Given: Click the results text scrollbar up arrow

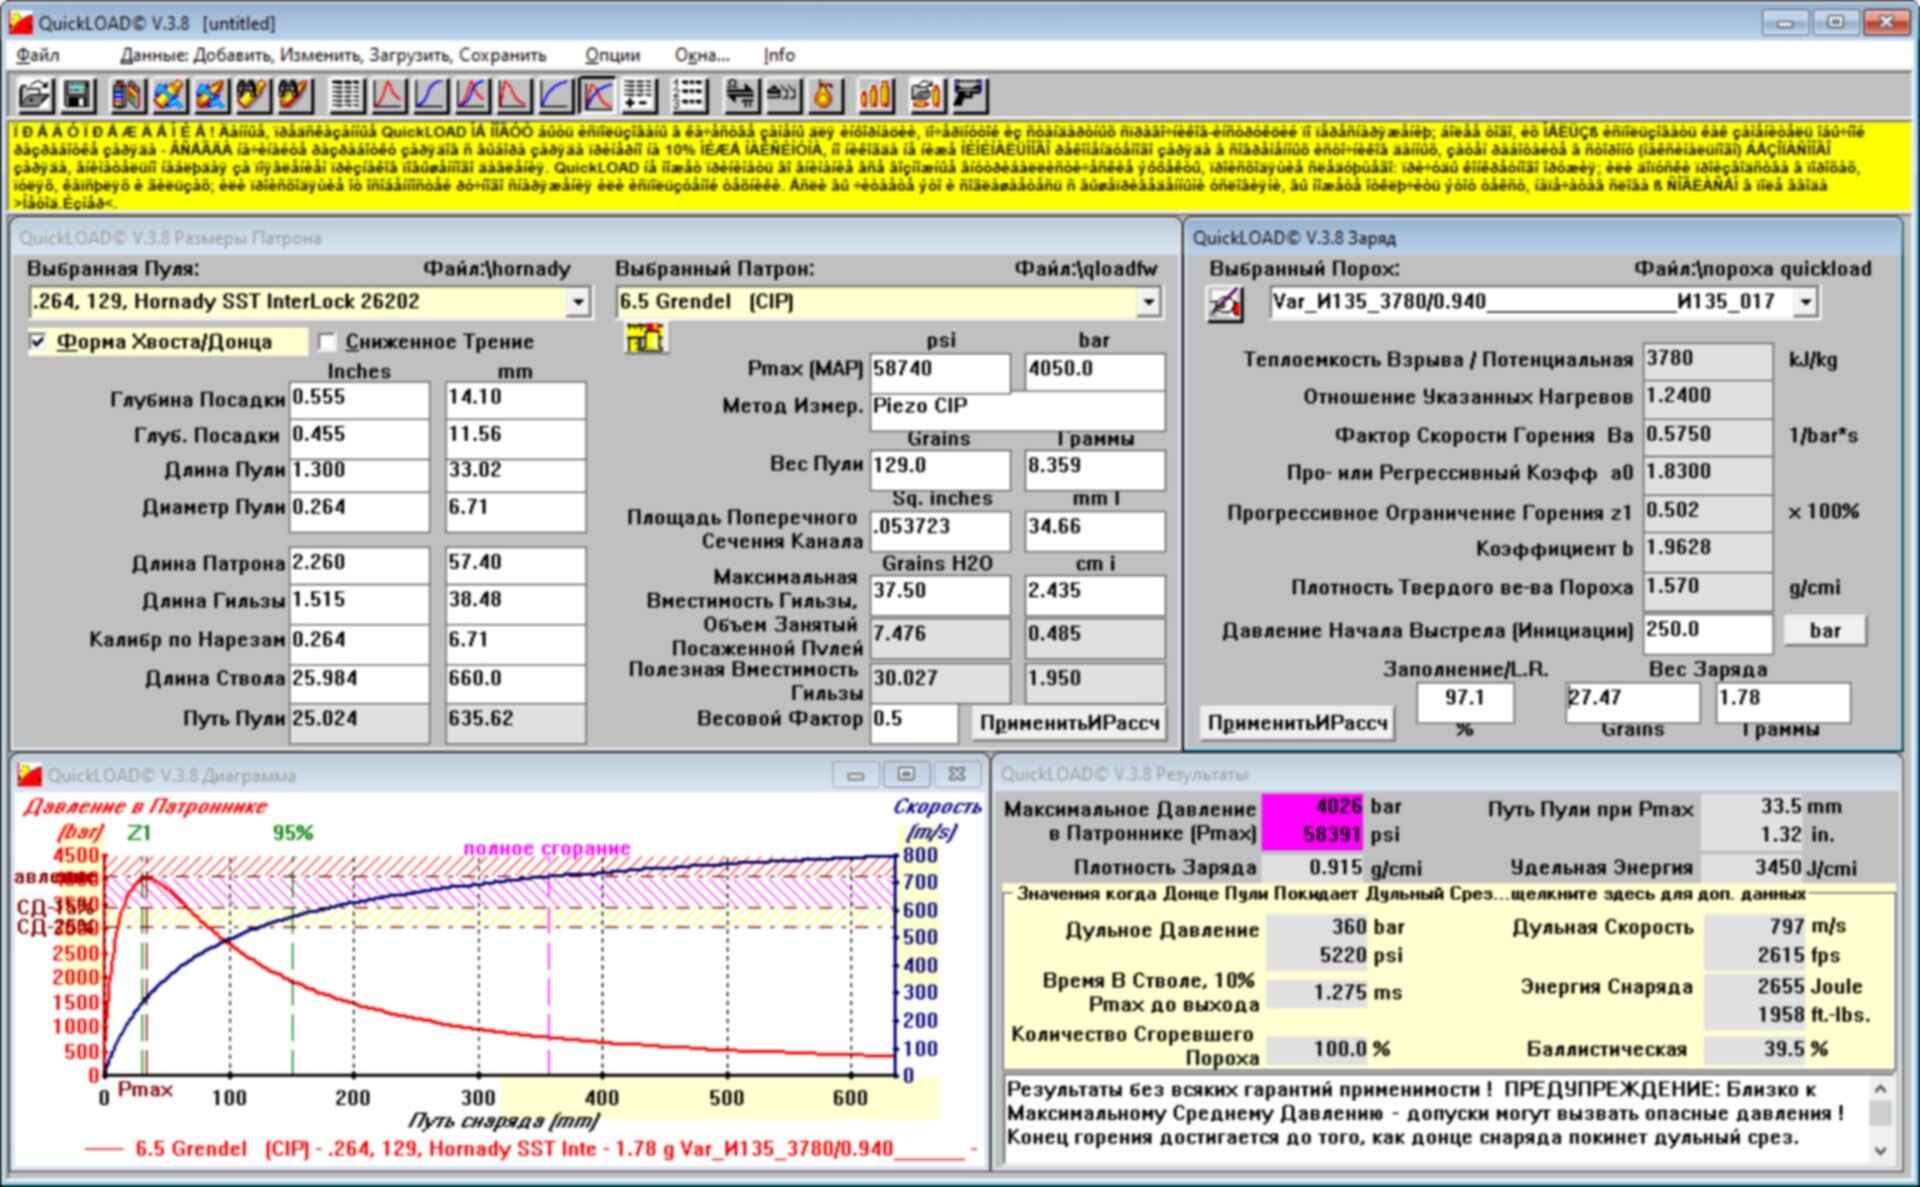Looking at the screenshot, I should coord(1879,1089).
